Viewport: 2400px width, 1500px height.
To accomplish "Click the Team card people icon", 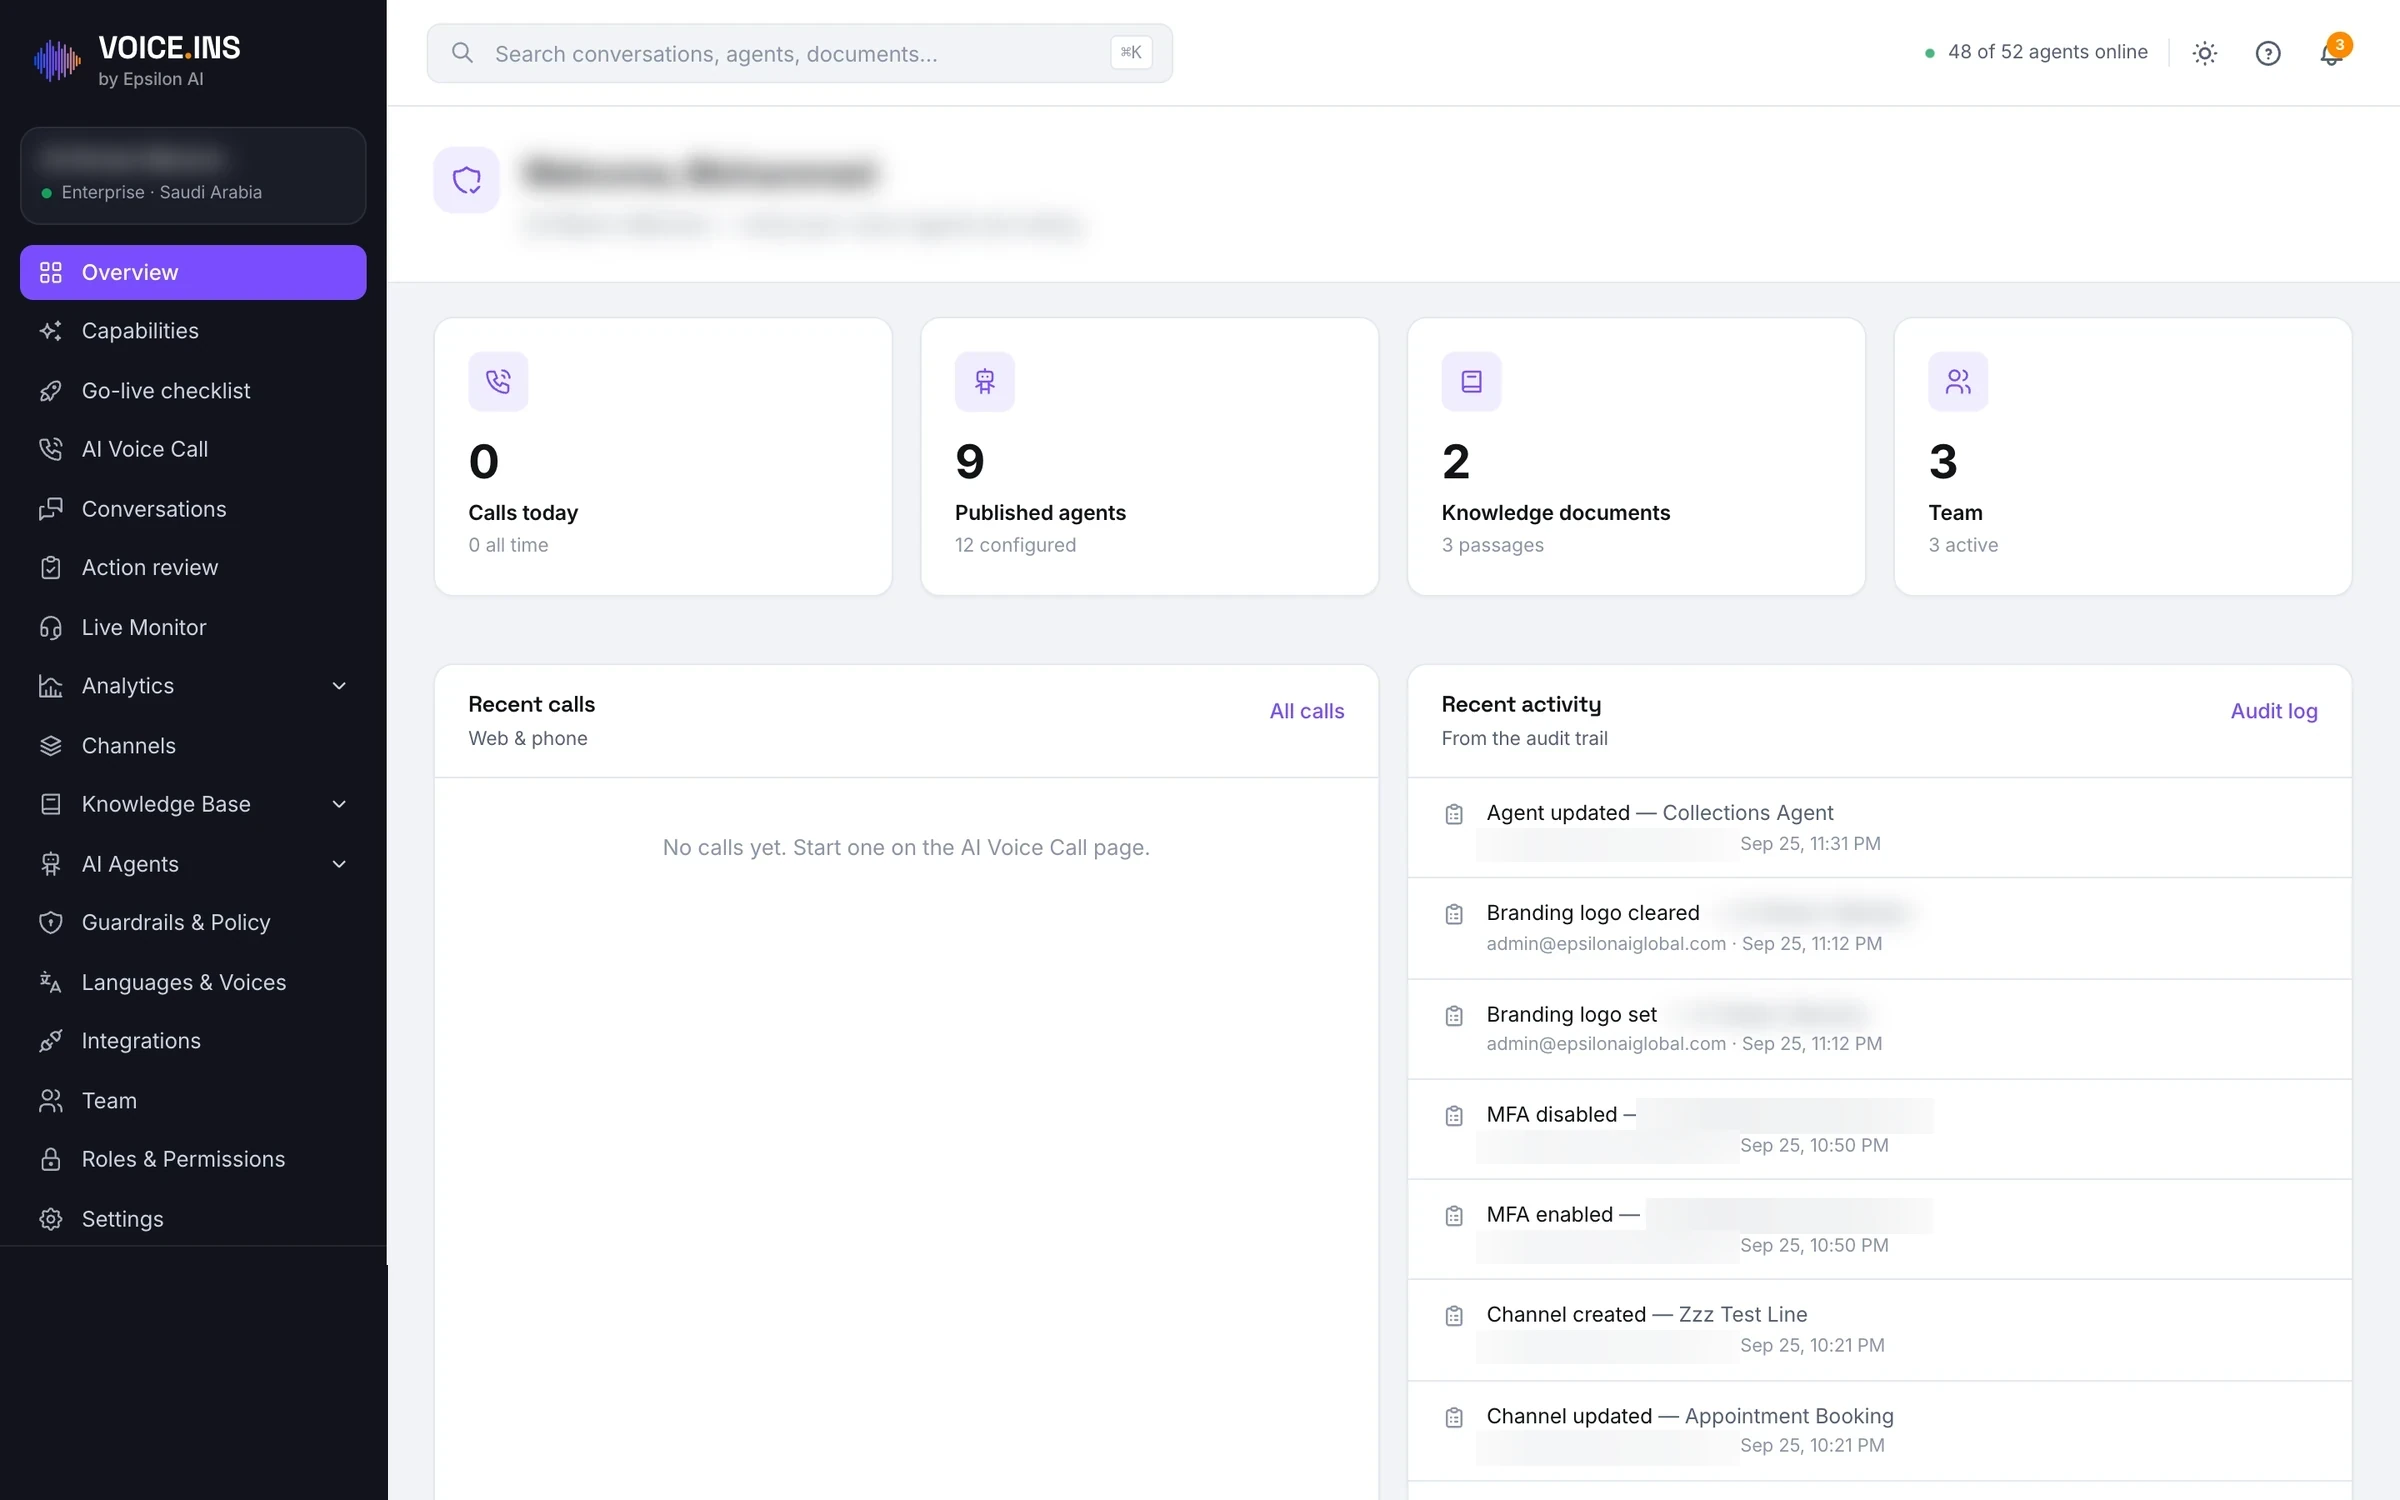I will 1958,381.
